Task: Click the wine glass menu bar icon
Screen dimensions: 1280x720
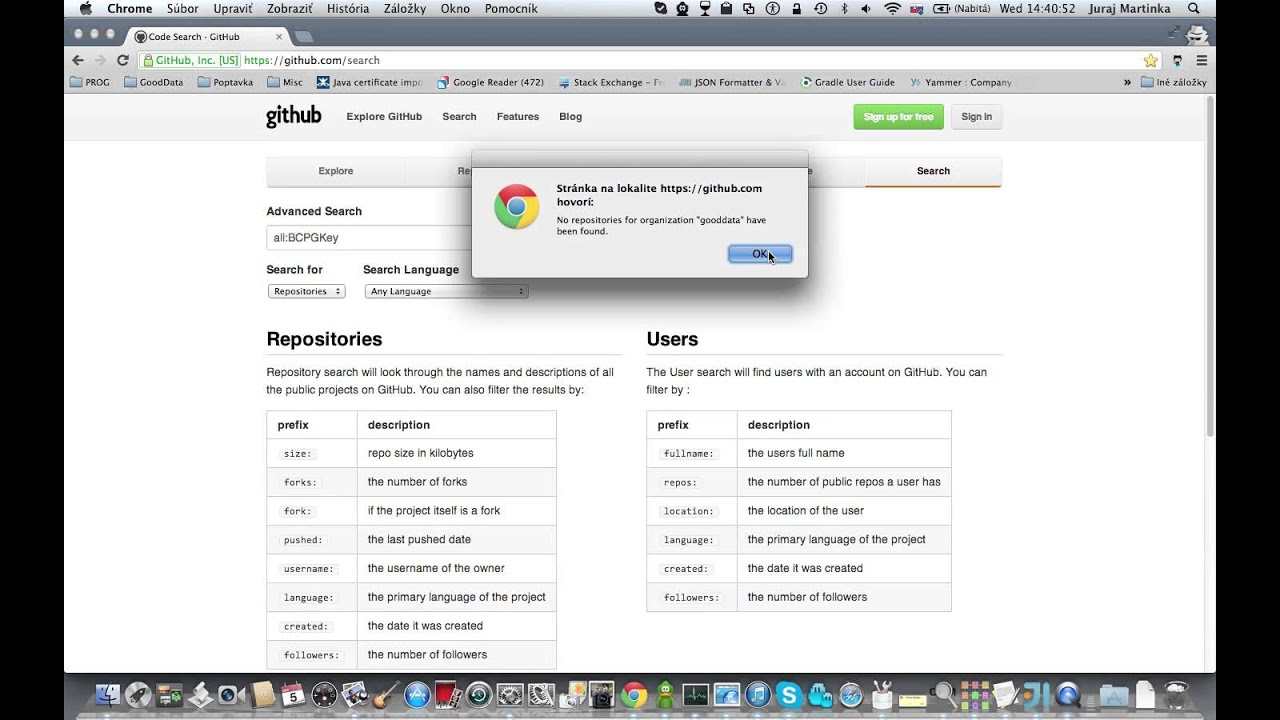Action: pyautogui.click(x=704, y=8)
